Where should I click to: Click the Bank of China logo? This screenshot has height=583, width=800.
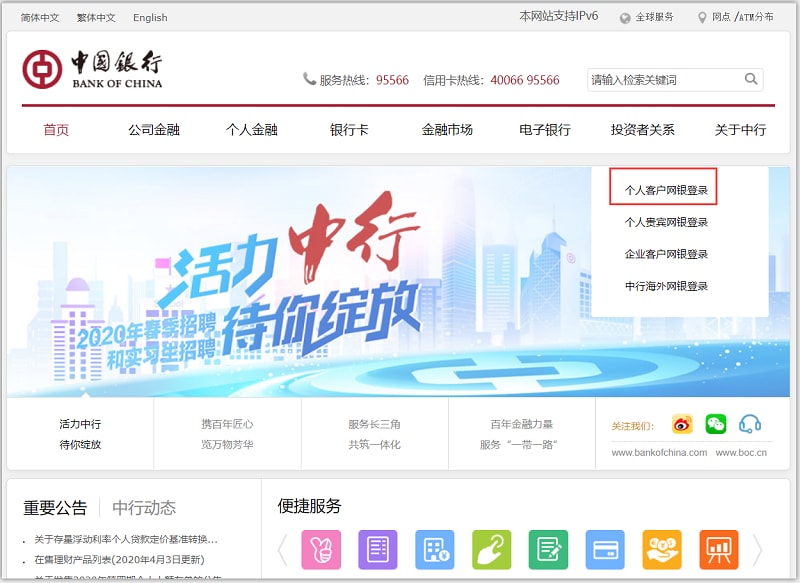pyautogui.click(x=92, y=69)
